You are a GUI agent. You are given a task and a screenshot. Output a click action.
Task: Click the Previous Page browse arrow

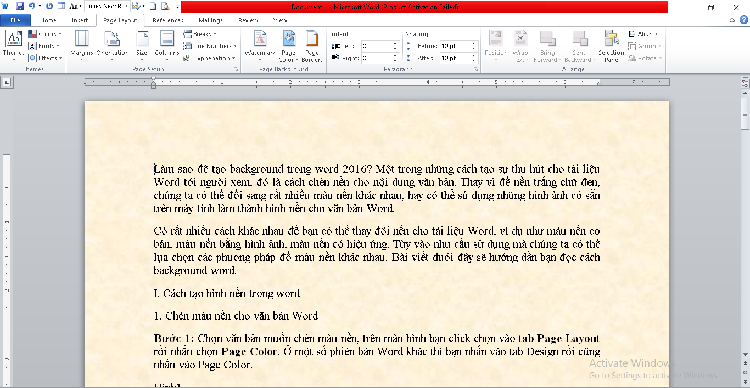(x=745, y=364)
